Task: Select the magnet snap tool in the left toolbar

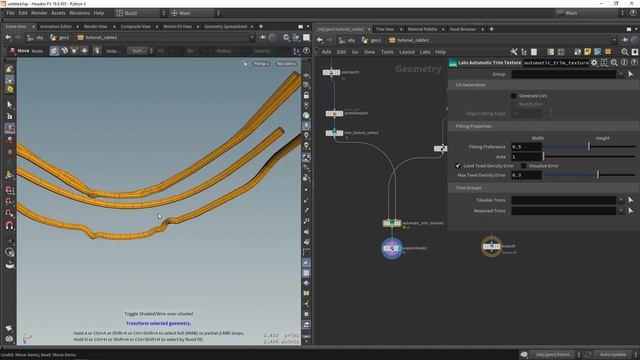Action: 9,225
